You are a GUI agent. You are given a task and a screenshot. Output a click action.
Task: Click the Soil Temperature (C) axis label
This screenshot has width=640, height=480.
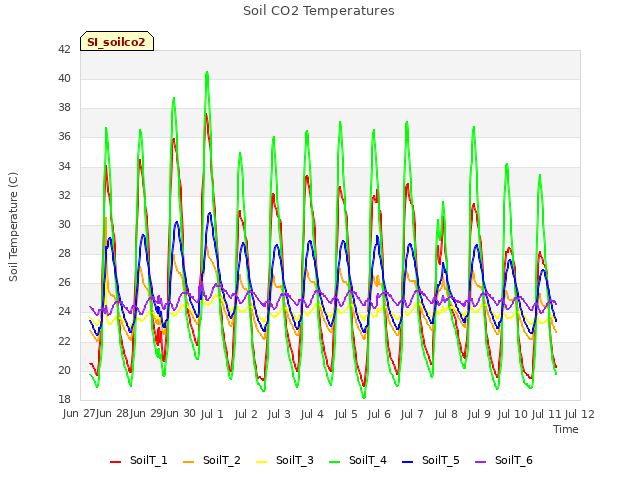click(x=13, y=227)
